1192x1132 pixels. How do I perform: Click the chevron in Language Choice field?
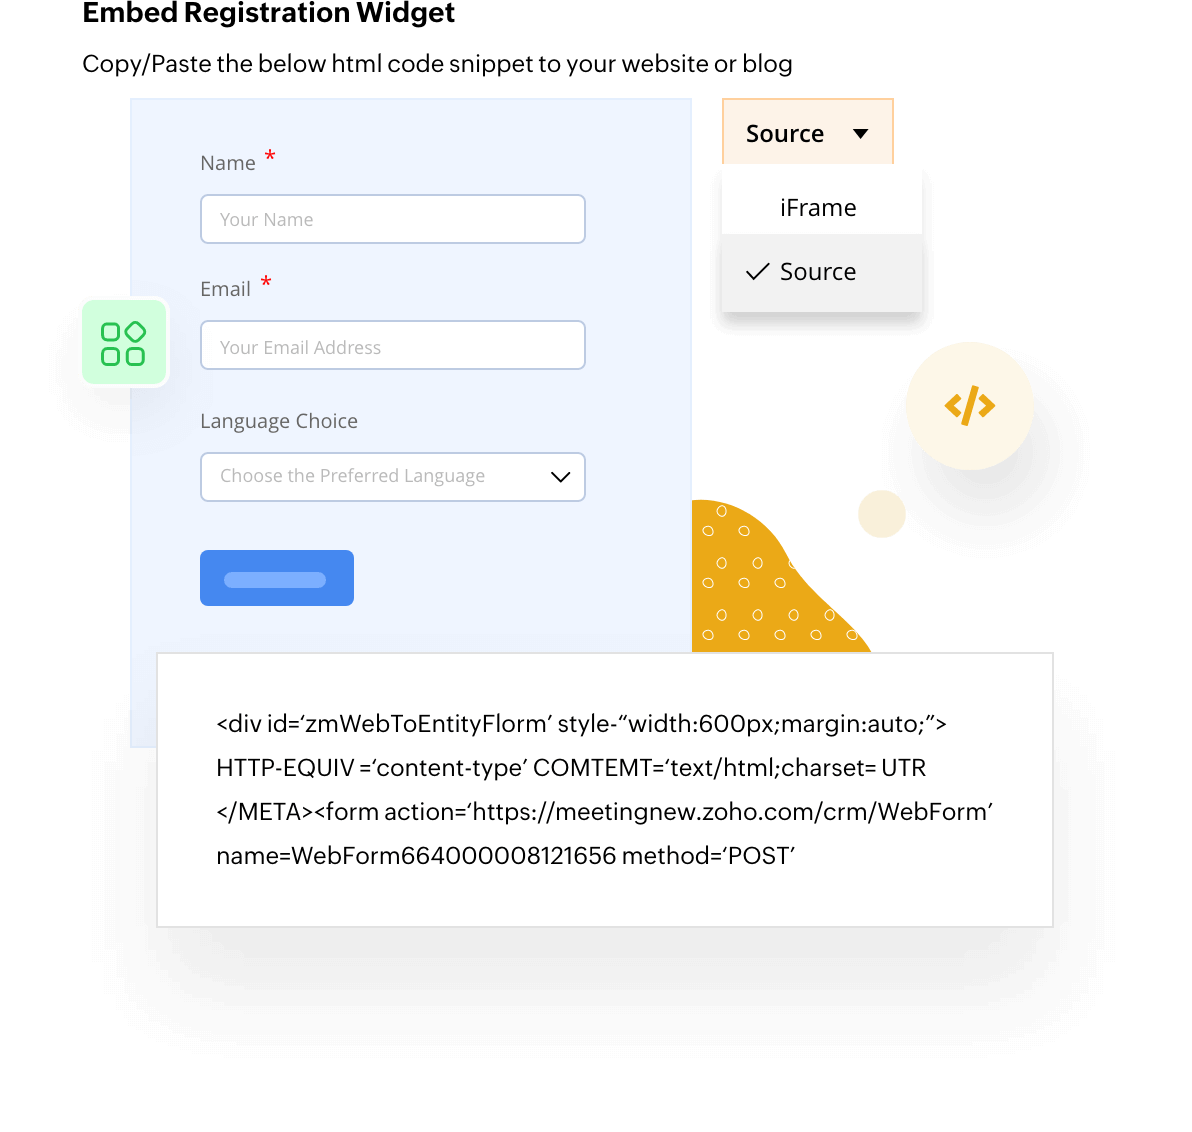click(x=560, y=477)
